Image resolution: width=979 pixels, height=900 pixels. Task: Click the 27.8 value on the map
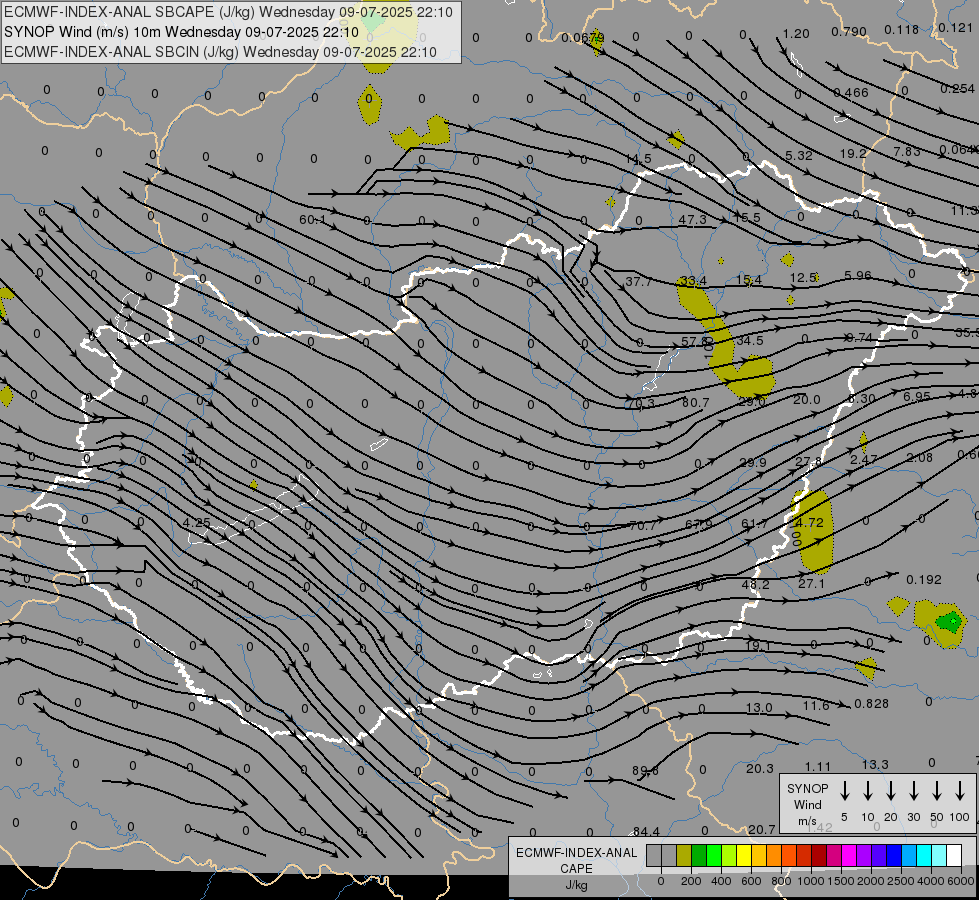point(809,462)
